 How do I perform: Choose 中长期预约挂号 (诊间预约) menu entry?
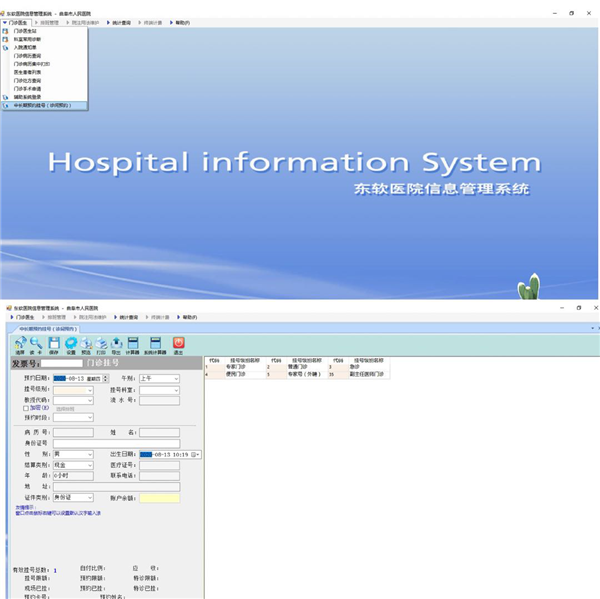point(42,105)
